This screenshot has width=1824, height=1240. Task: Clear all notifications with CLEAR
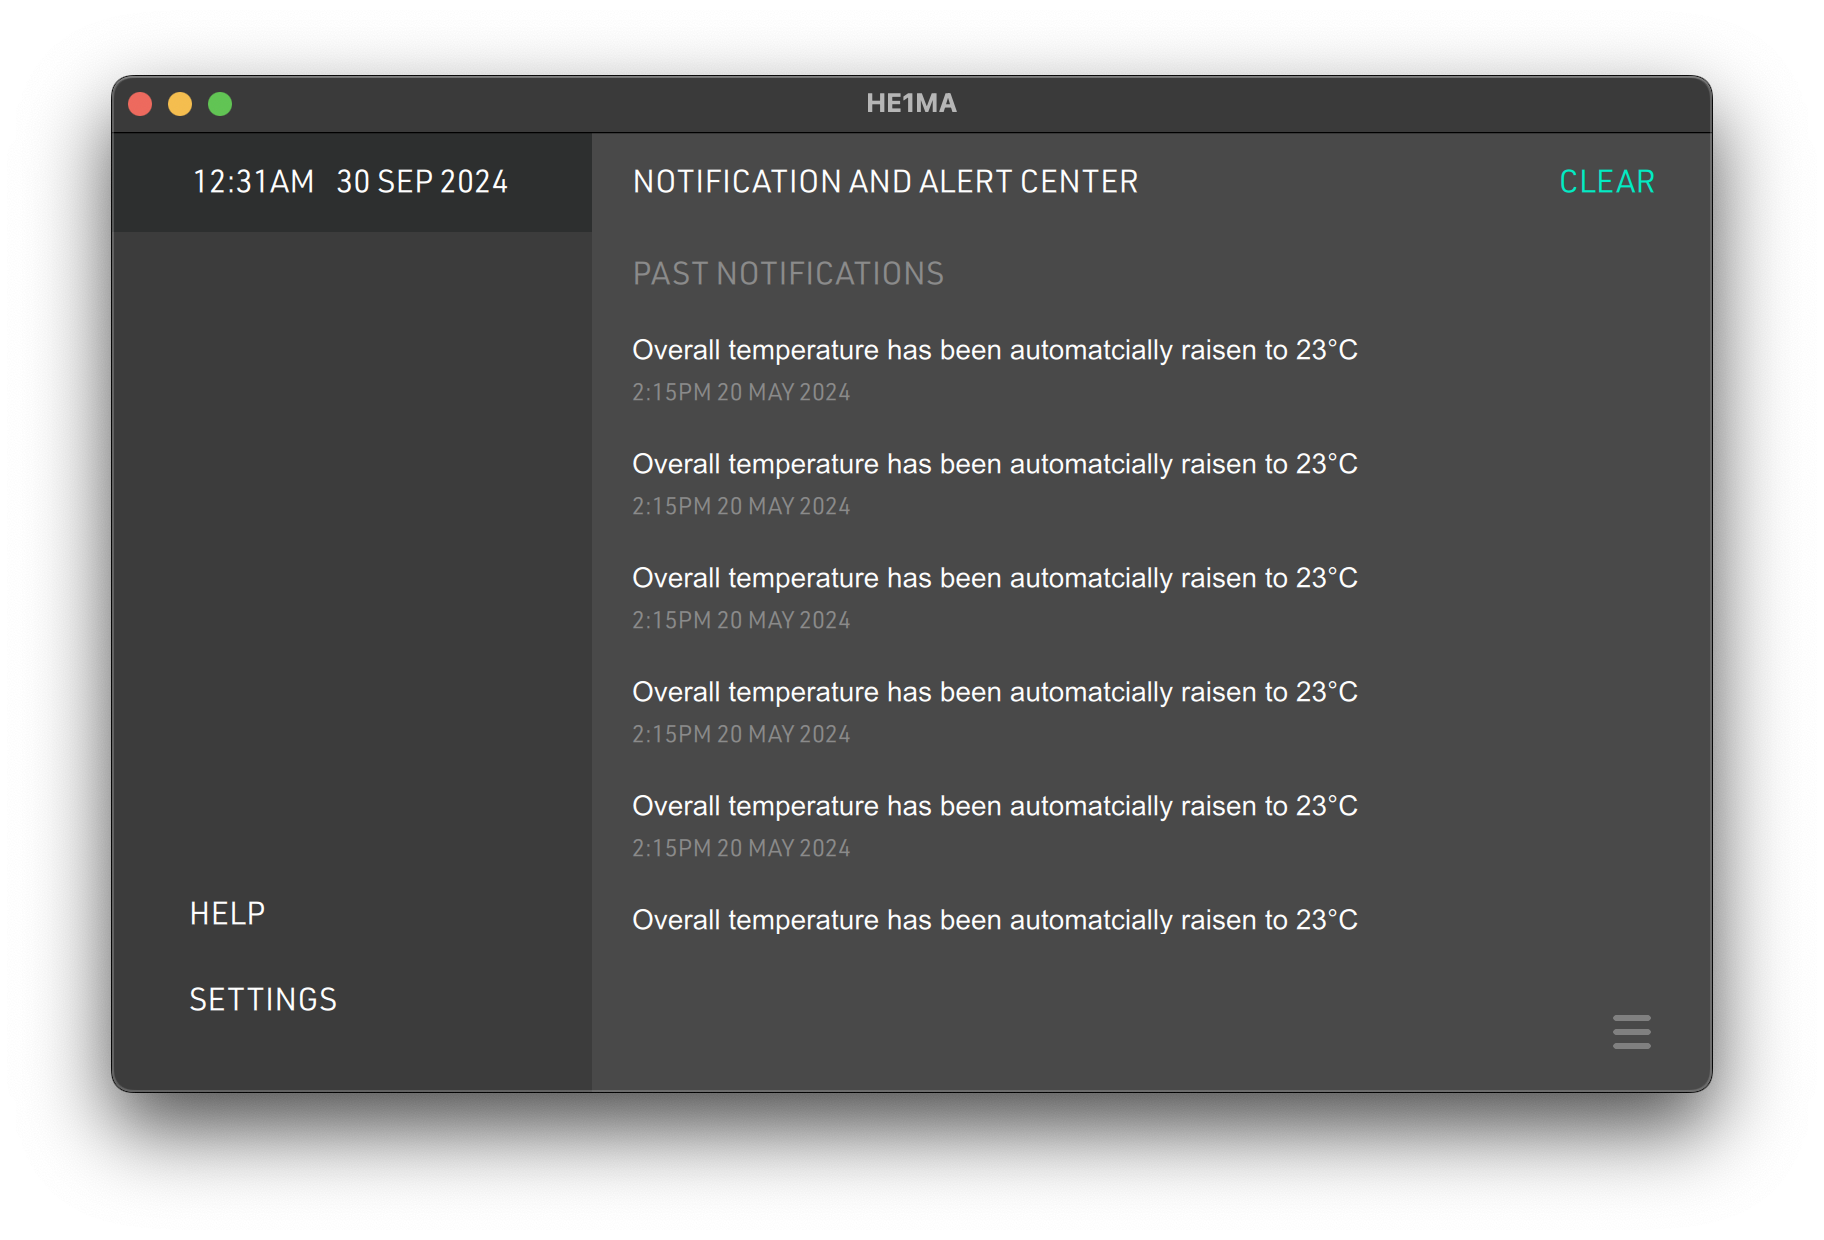click(1607, 182)
